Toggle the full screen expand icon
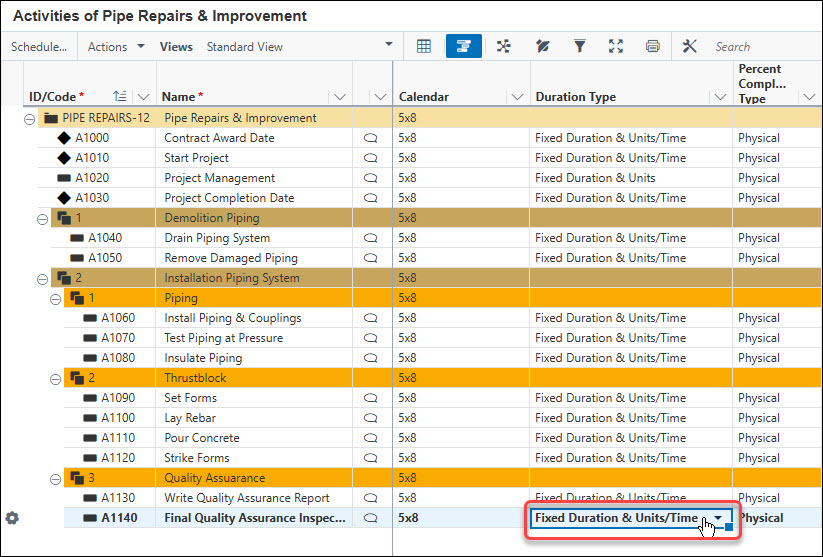823x557 pixels. pyautogui.click(x=616, y=46)
